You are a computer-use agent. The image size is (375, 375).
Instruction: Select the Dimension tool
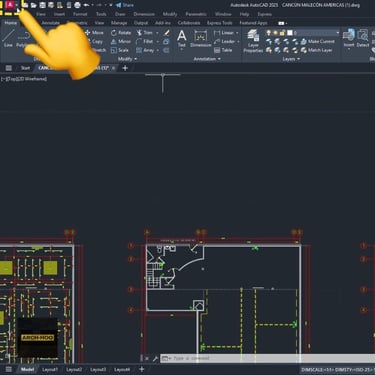(201, 39)
